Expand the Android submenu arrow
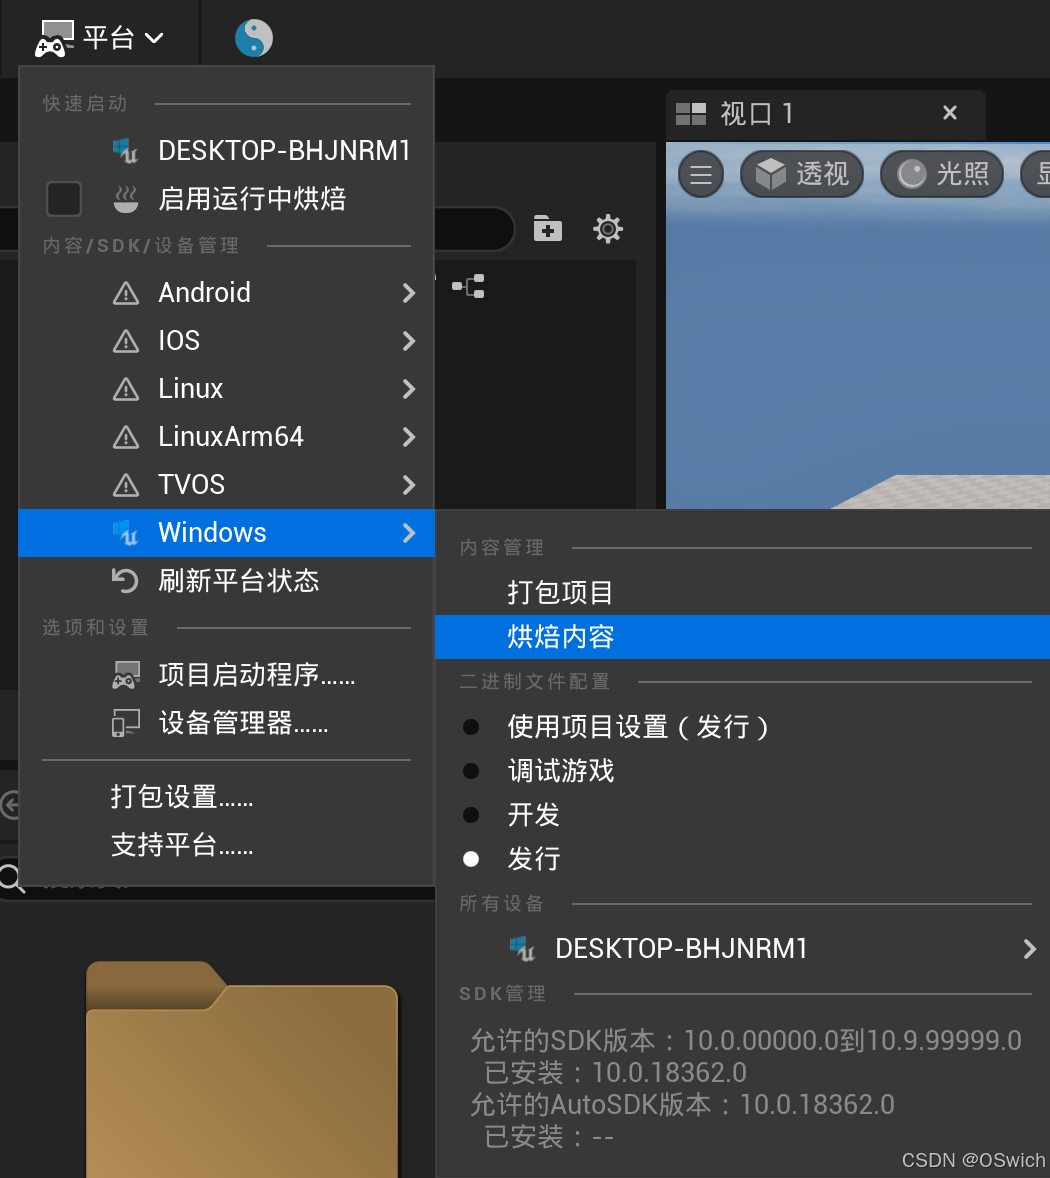The width and height of the screenshot is (1050, 1178). click(409, 293)
